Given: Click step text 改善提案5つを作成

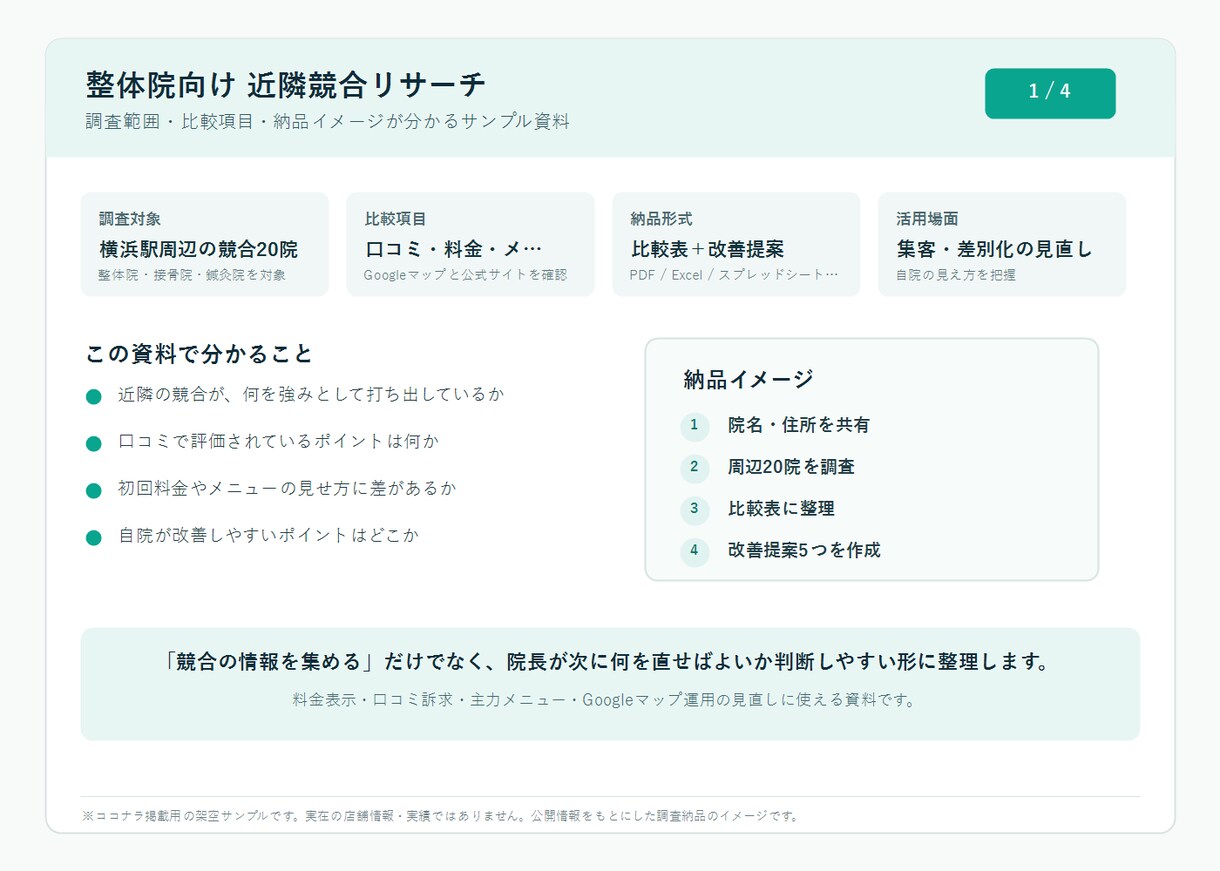Looking at the screenshot, I should point(804,550).
